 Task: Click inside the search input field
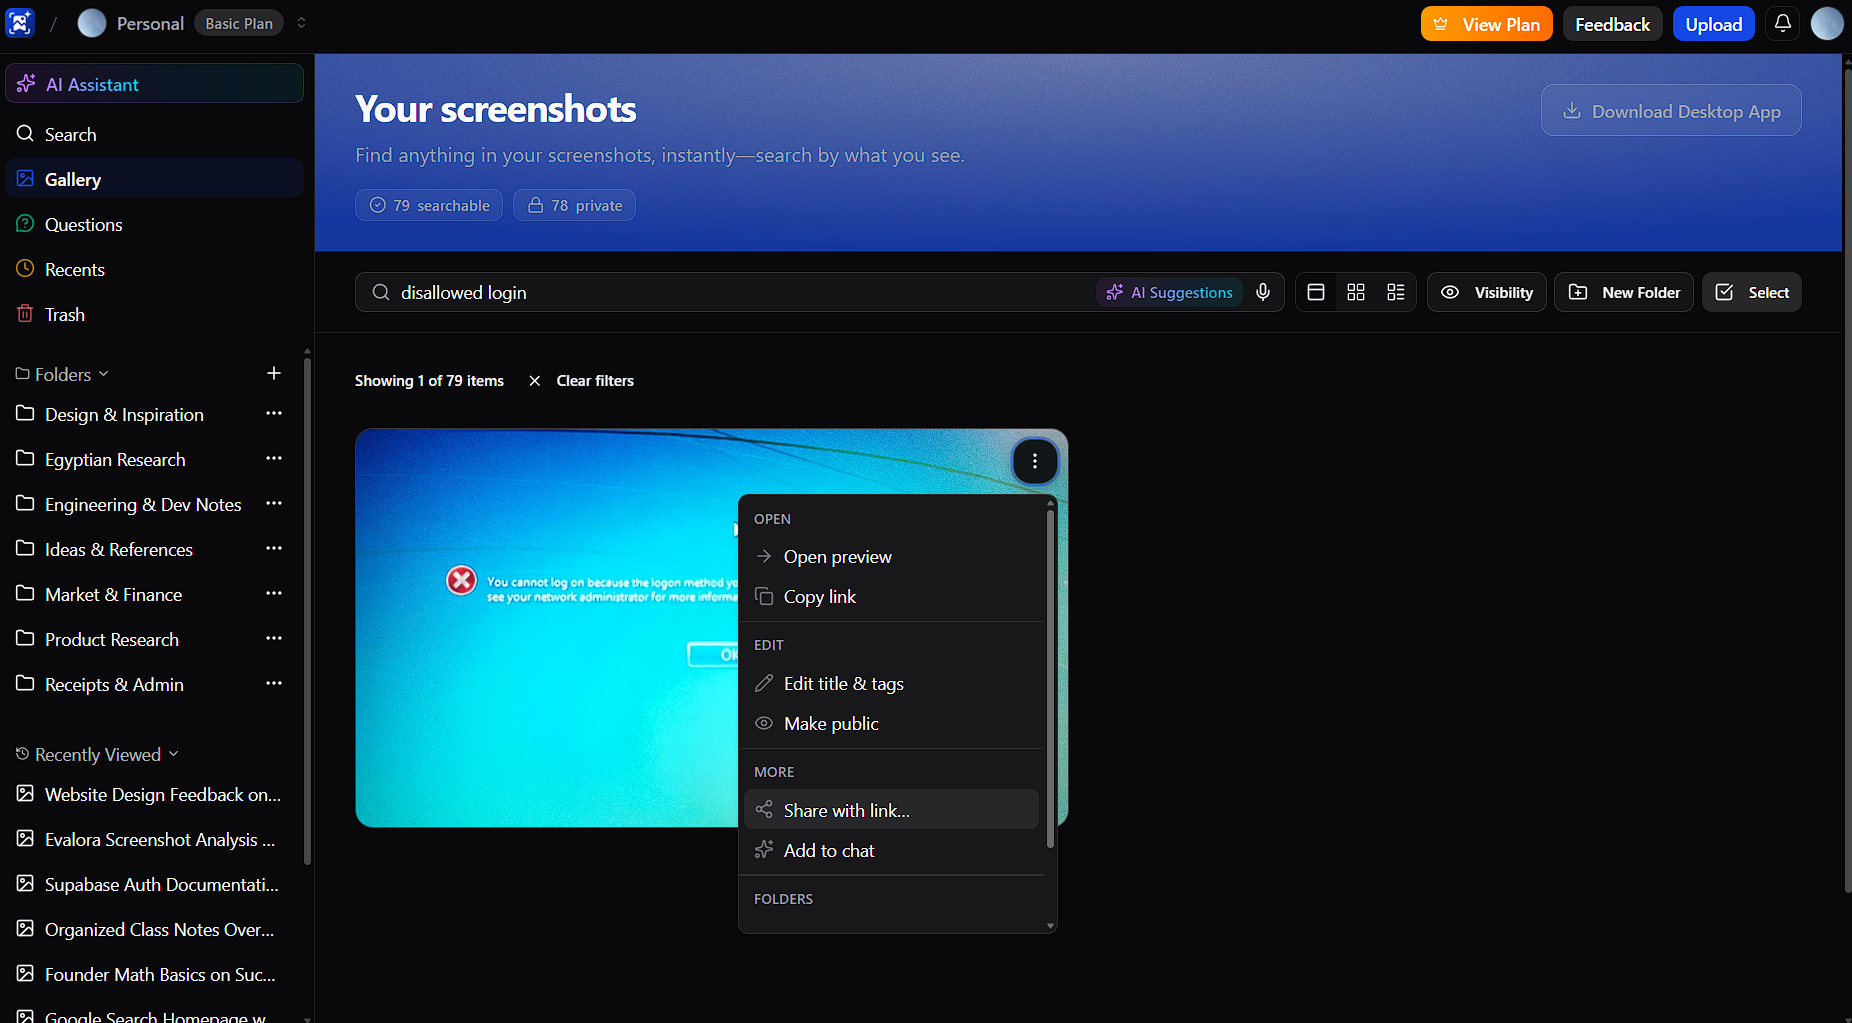(x=700, y=292)
